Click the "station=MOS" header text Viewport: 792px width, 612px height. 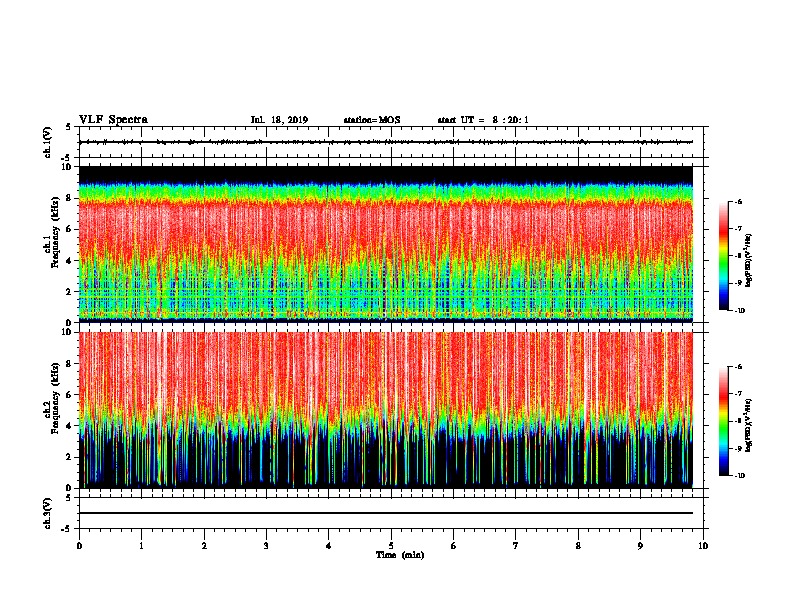click(x=372, y=120)
